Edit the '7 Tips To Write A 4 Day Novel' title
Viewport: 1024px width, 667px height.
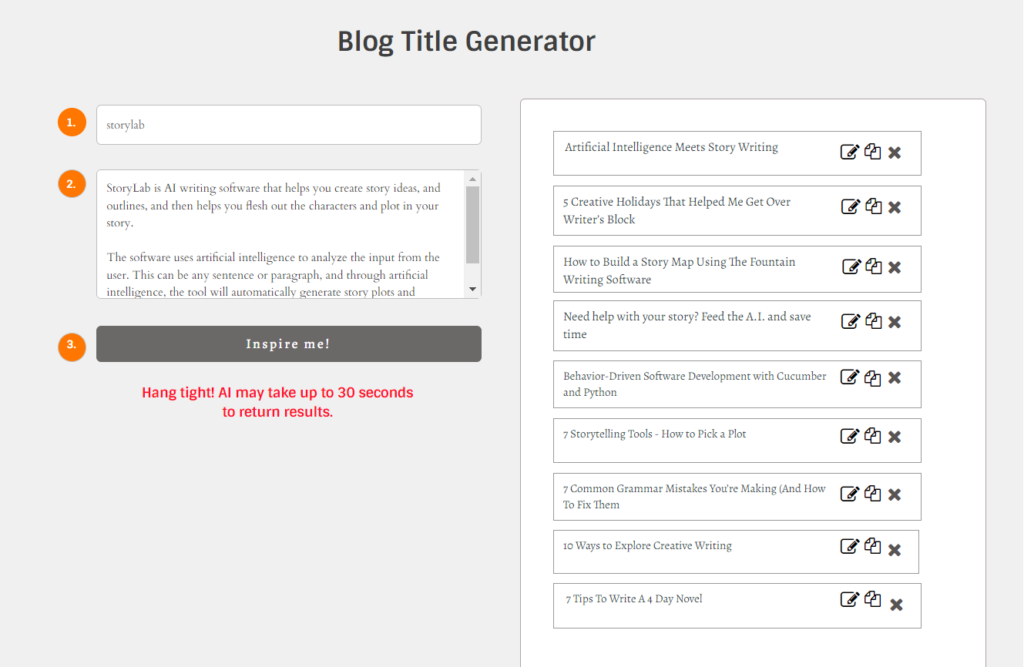[849, 599]
